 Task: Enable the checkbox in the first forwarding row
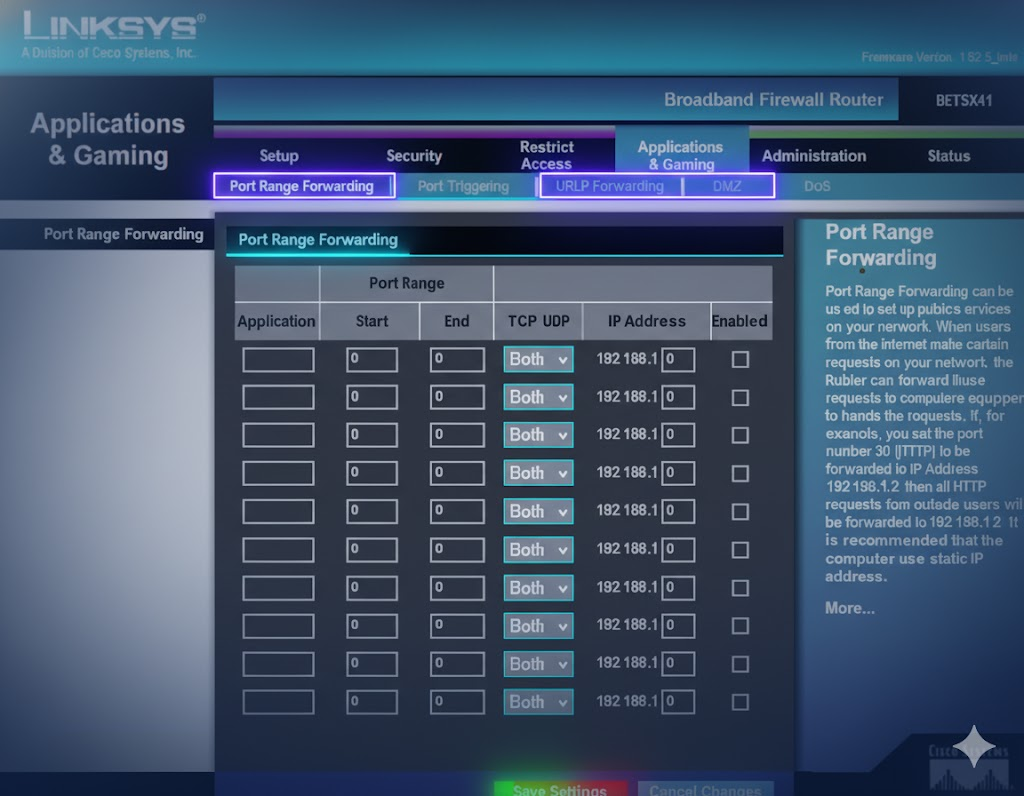pos(740,360)
